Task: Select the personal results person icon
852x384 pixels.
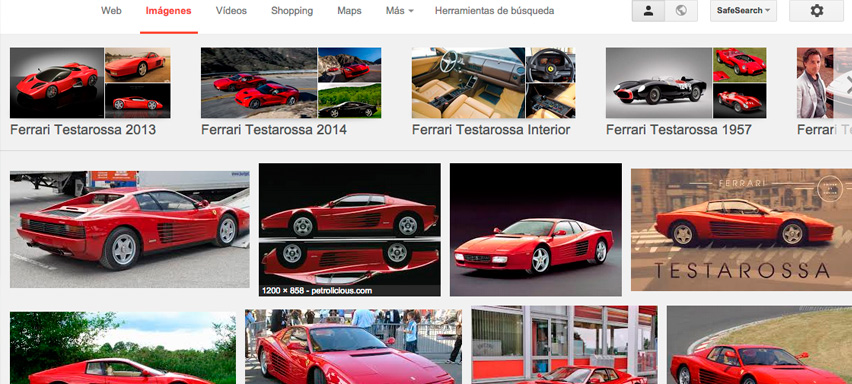Action: click(x=648, y=11)
